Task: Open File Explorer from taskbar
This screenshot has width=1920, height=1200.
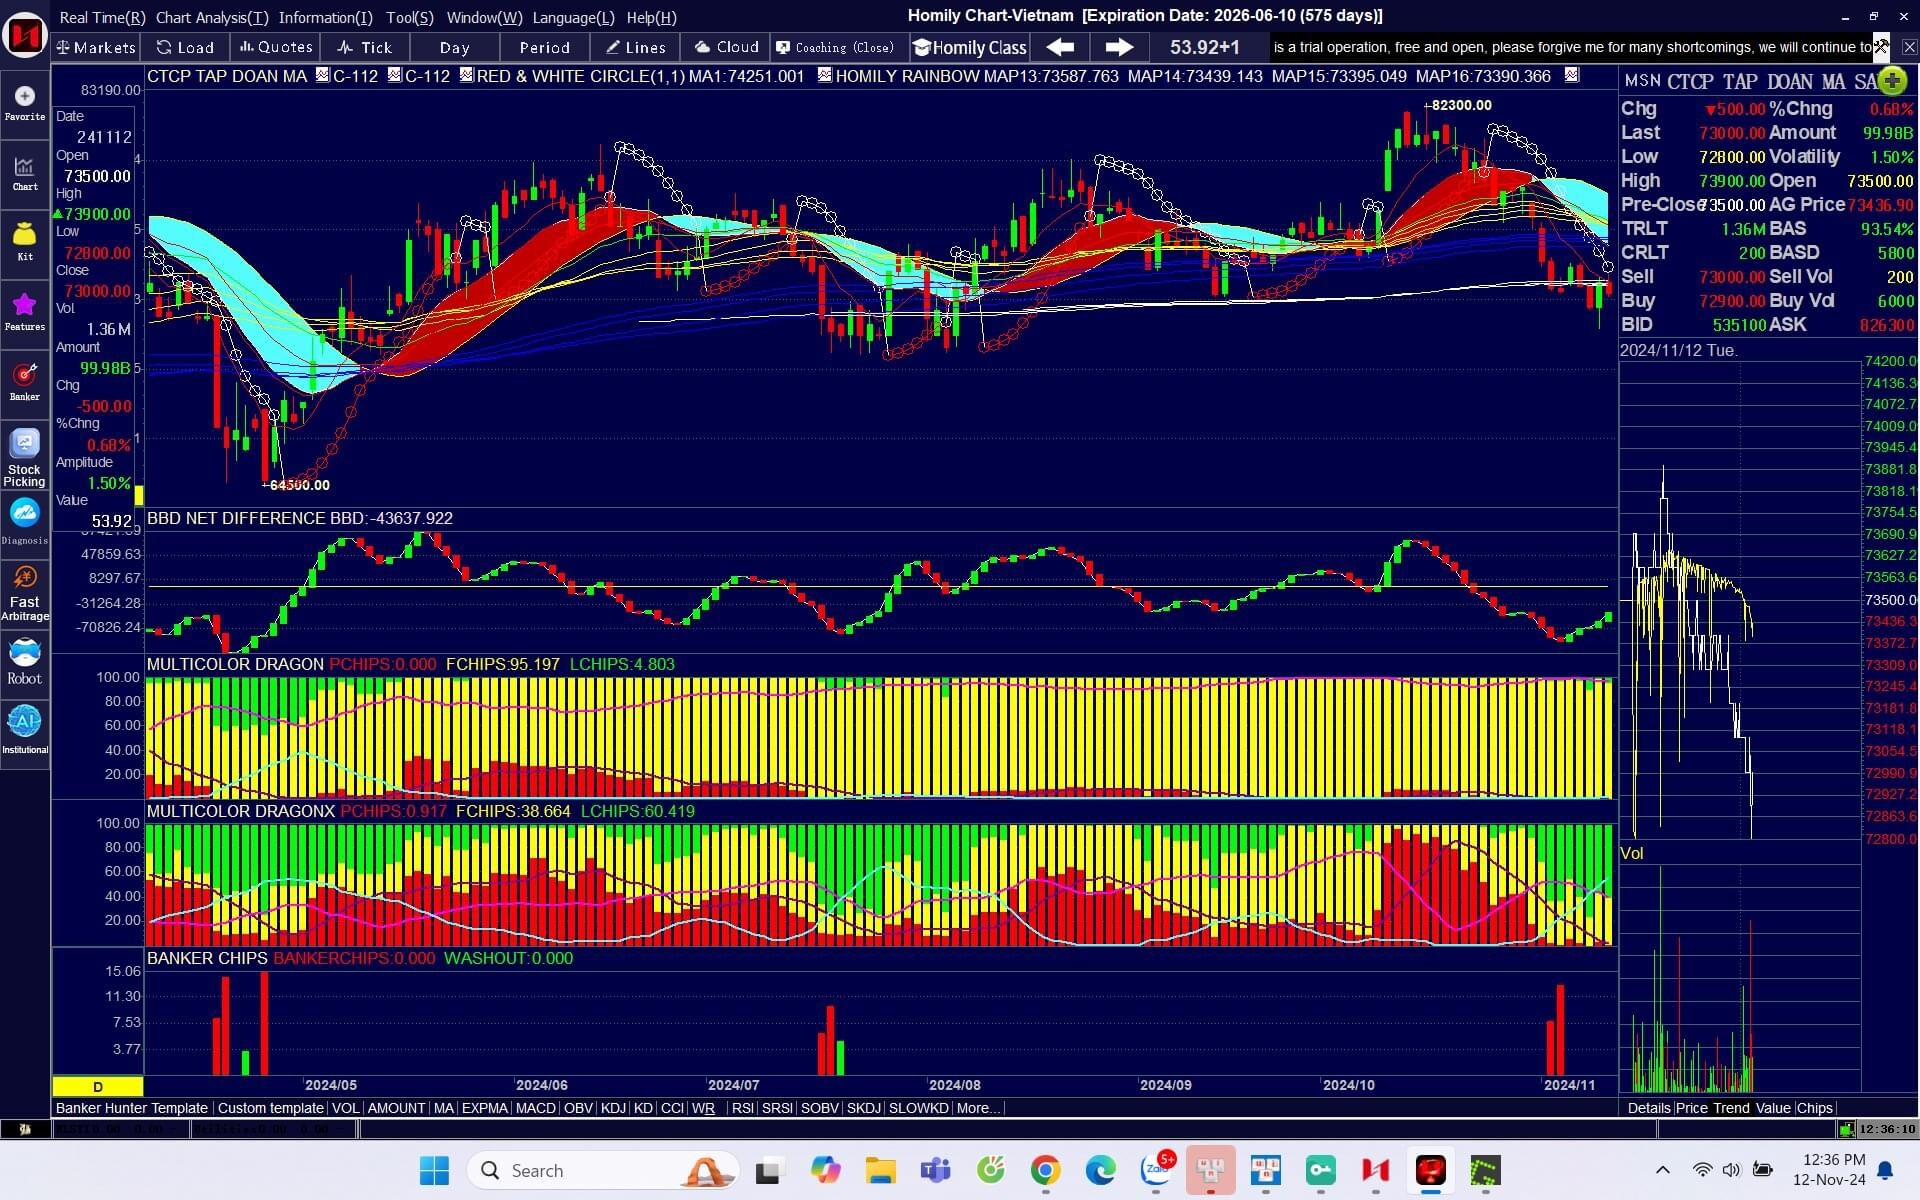Action: (880, 1170)
